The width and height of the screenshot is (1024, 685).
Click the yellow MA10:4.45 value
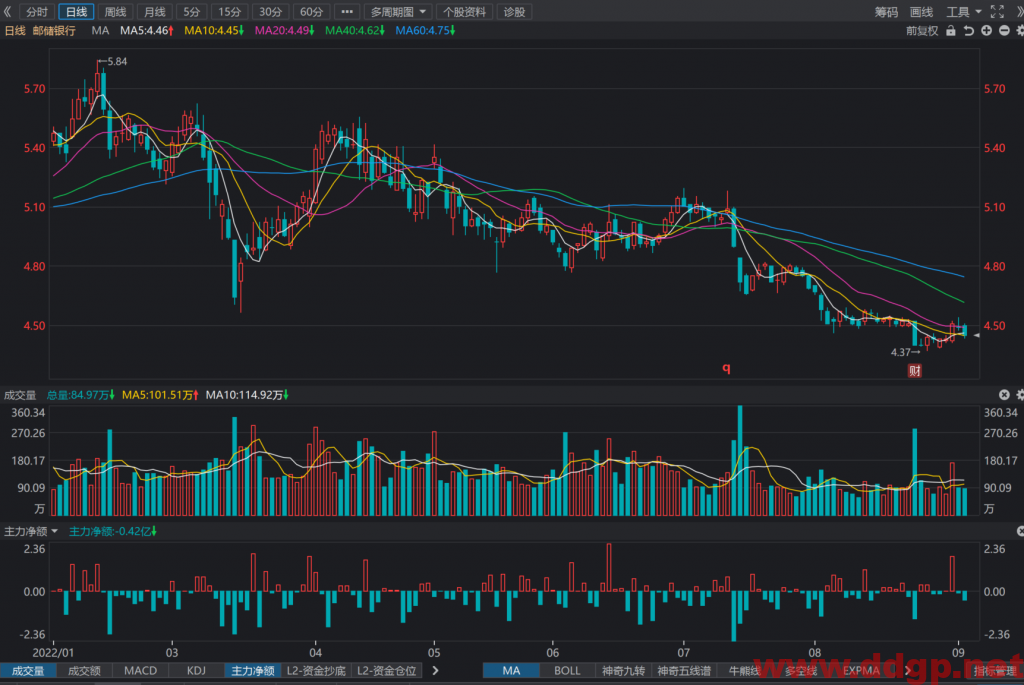[x=214, y=31]
